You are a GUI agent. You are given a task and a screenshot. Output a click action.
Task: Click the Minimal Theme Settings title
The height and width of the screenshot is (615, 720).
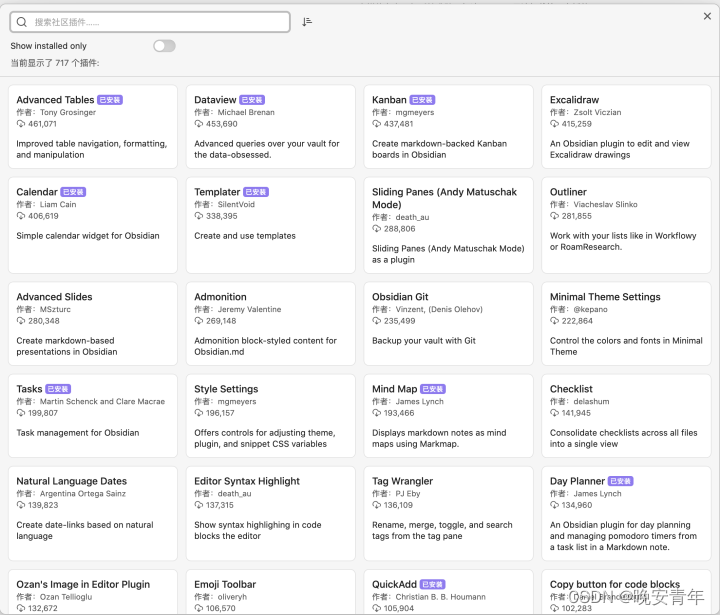tap(605, 297)
